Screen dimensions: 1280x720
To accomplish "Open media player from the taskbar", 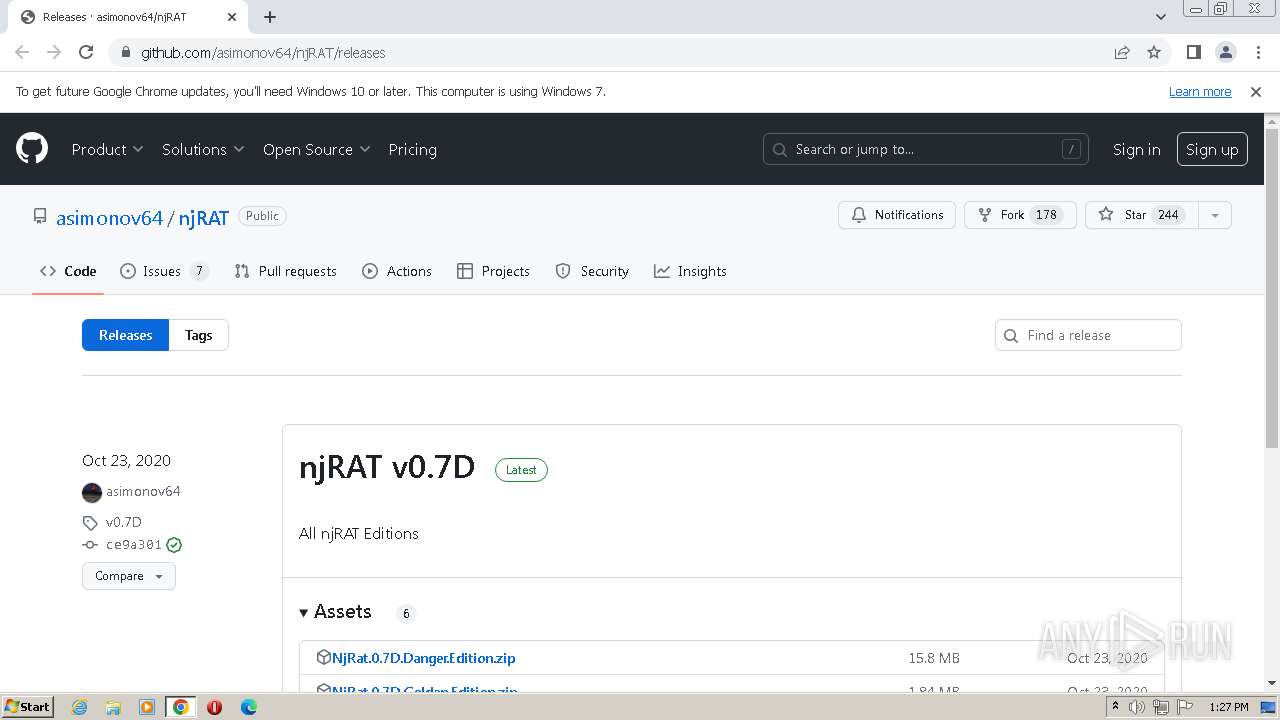I will [x=147, y=707].
